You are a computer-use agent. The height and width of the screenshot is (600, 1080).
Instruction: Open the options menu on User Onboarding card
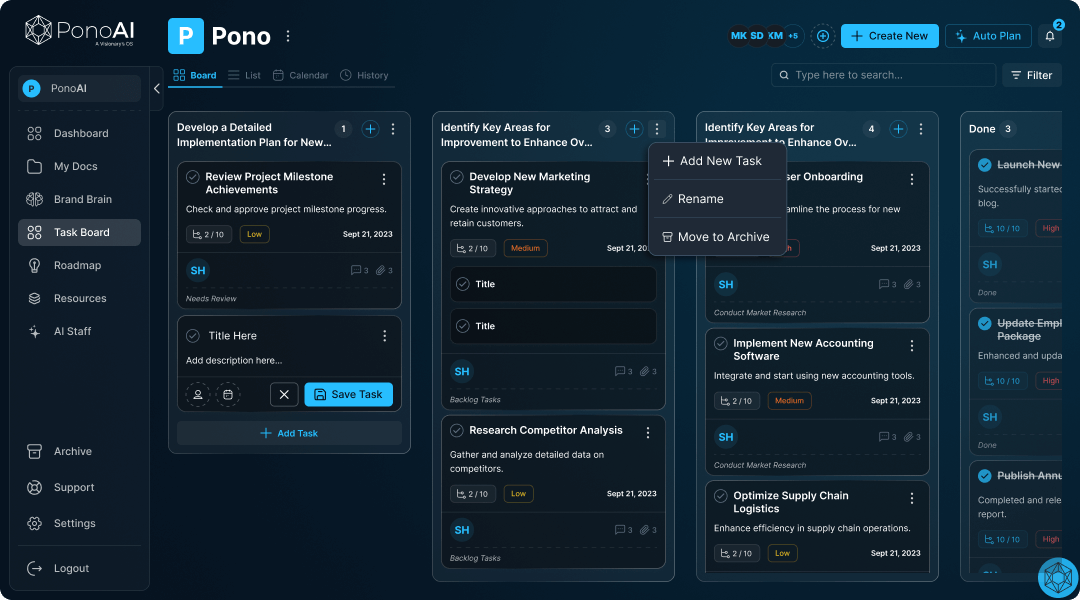tap(911, 177)
